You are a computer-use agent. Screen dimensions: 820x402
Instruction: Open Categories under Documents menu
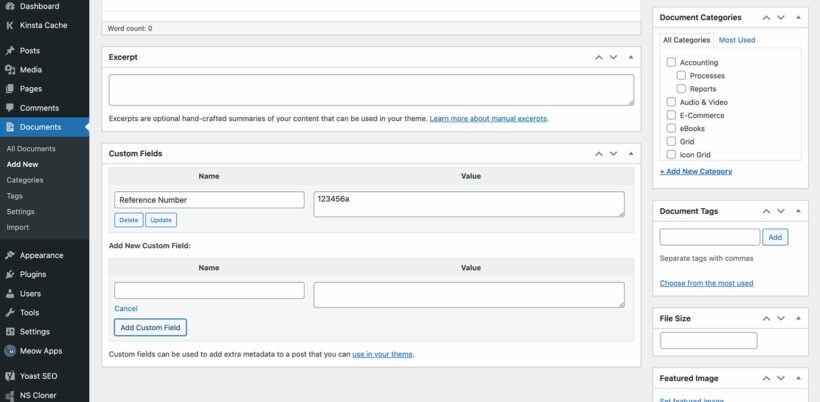coord(25,180)
